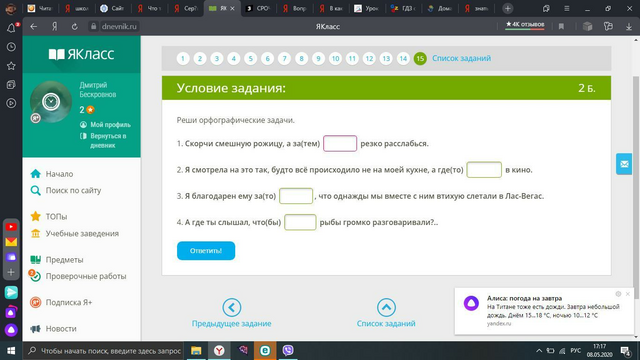This screenshot has width=640, height=360.
Task: Reload page with browser refresh icon
Action: click(74, 27)
